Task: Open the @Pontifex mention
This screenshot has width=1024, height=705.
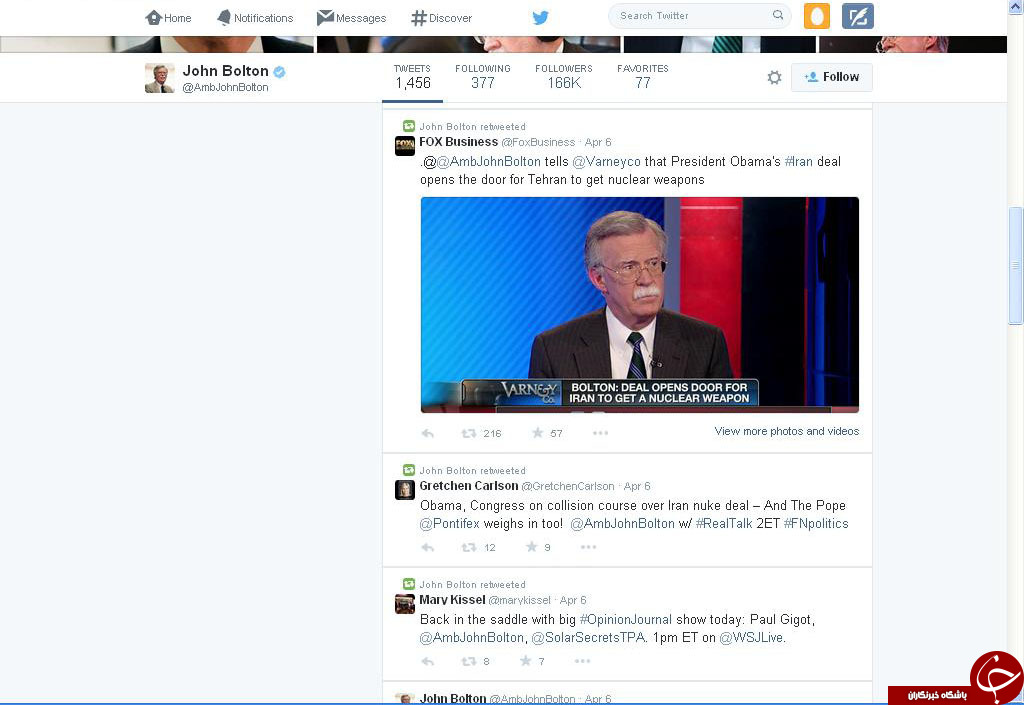Action: tap(449, 524)
